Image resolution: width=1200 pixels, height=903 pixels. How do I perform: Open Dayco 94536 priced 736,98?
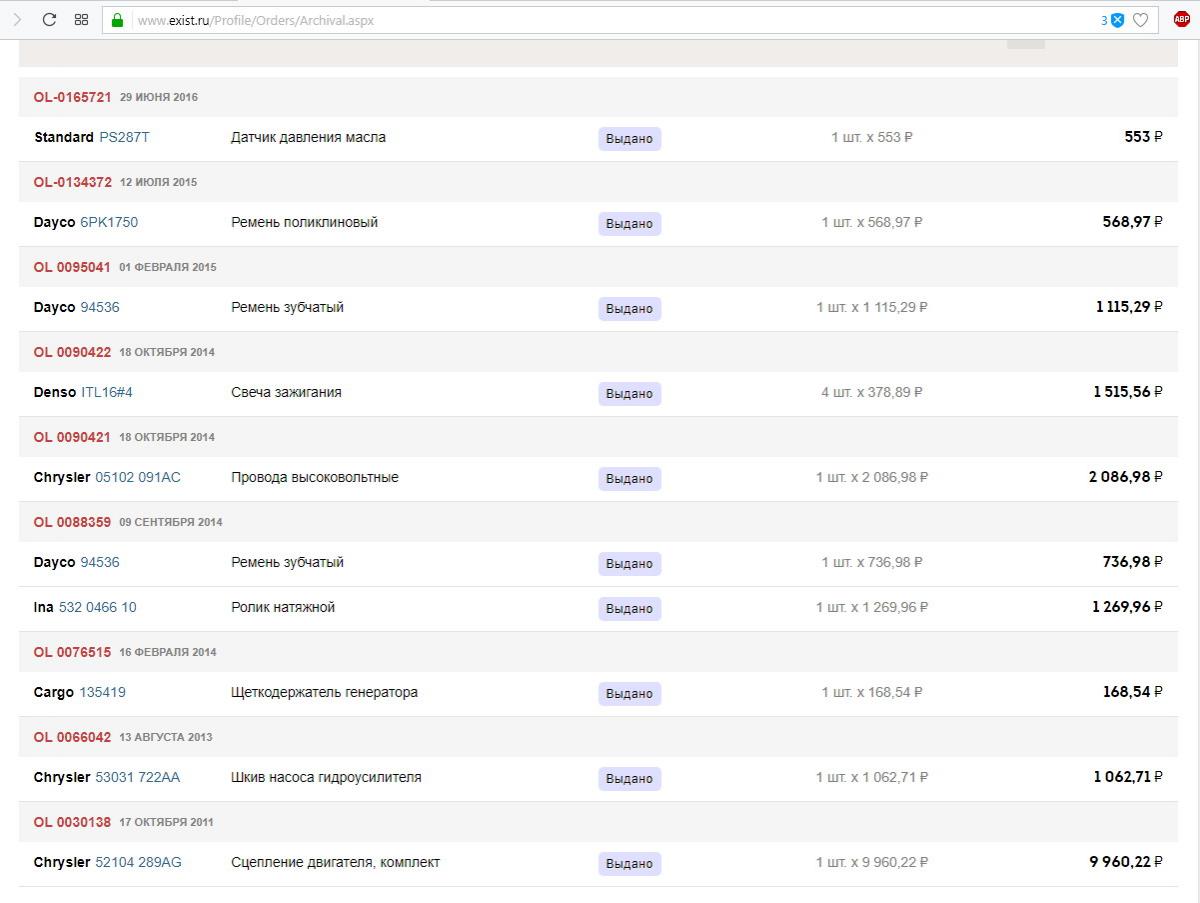(x=99, y=562)
